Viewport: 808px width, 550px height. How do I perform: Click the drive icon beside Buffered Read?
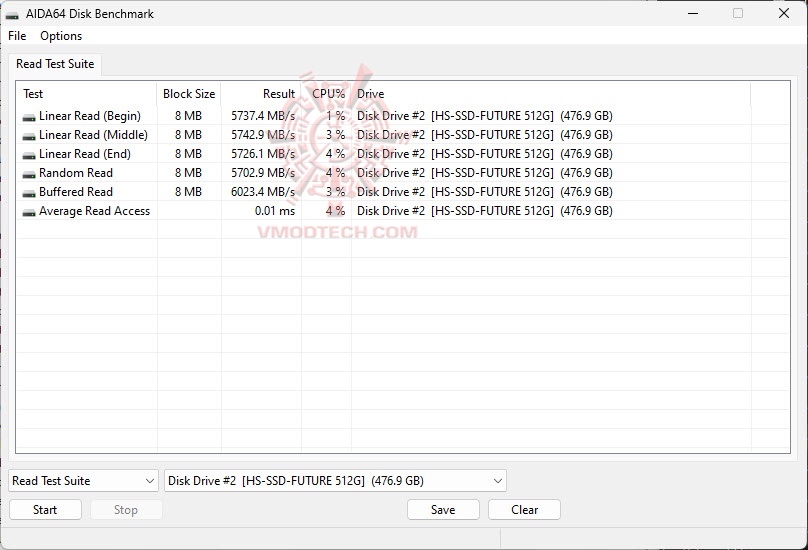click(29, 194)
